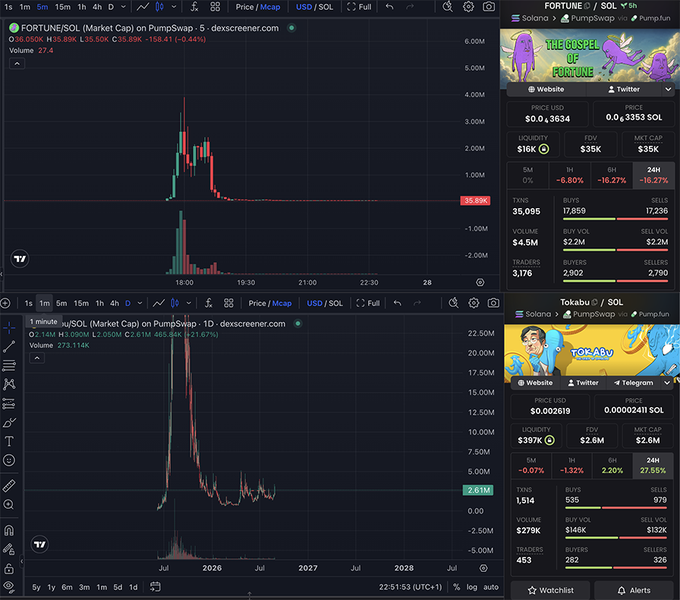Click undo arrow in FORTUNE chart toolbar
The height and width of the screenshot is (600, 680).
(389, 7)
